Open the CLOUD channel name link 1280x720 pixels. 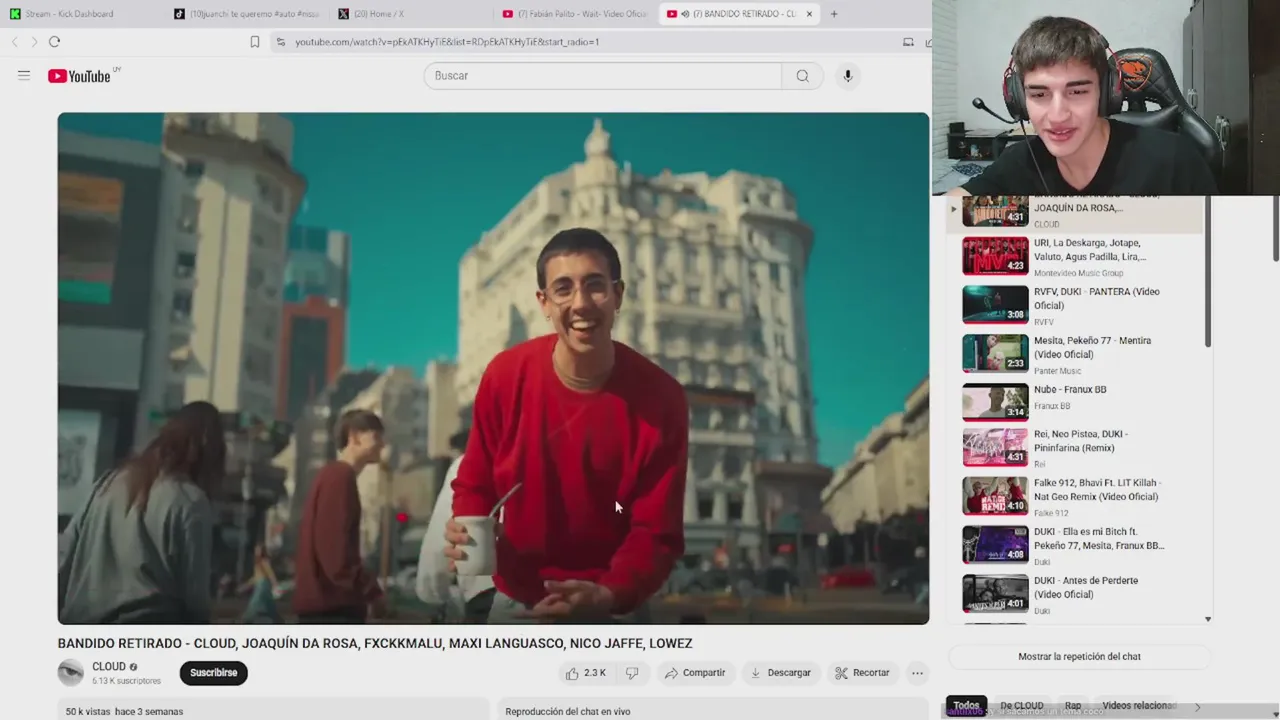pos(109,667)
